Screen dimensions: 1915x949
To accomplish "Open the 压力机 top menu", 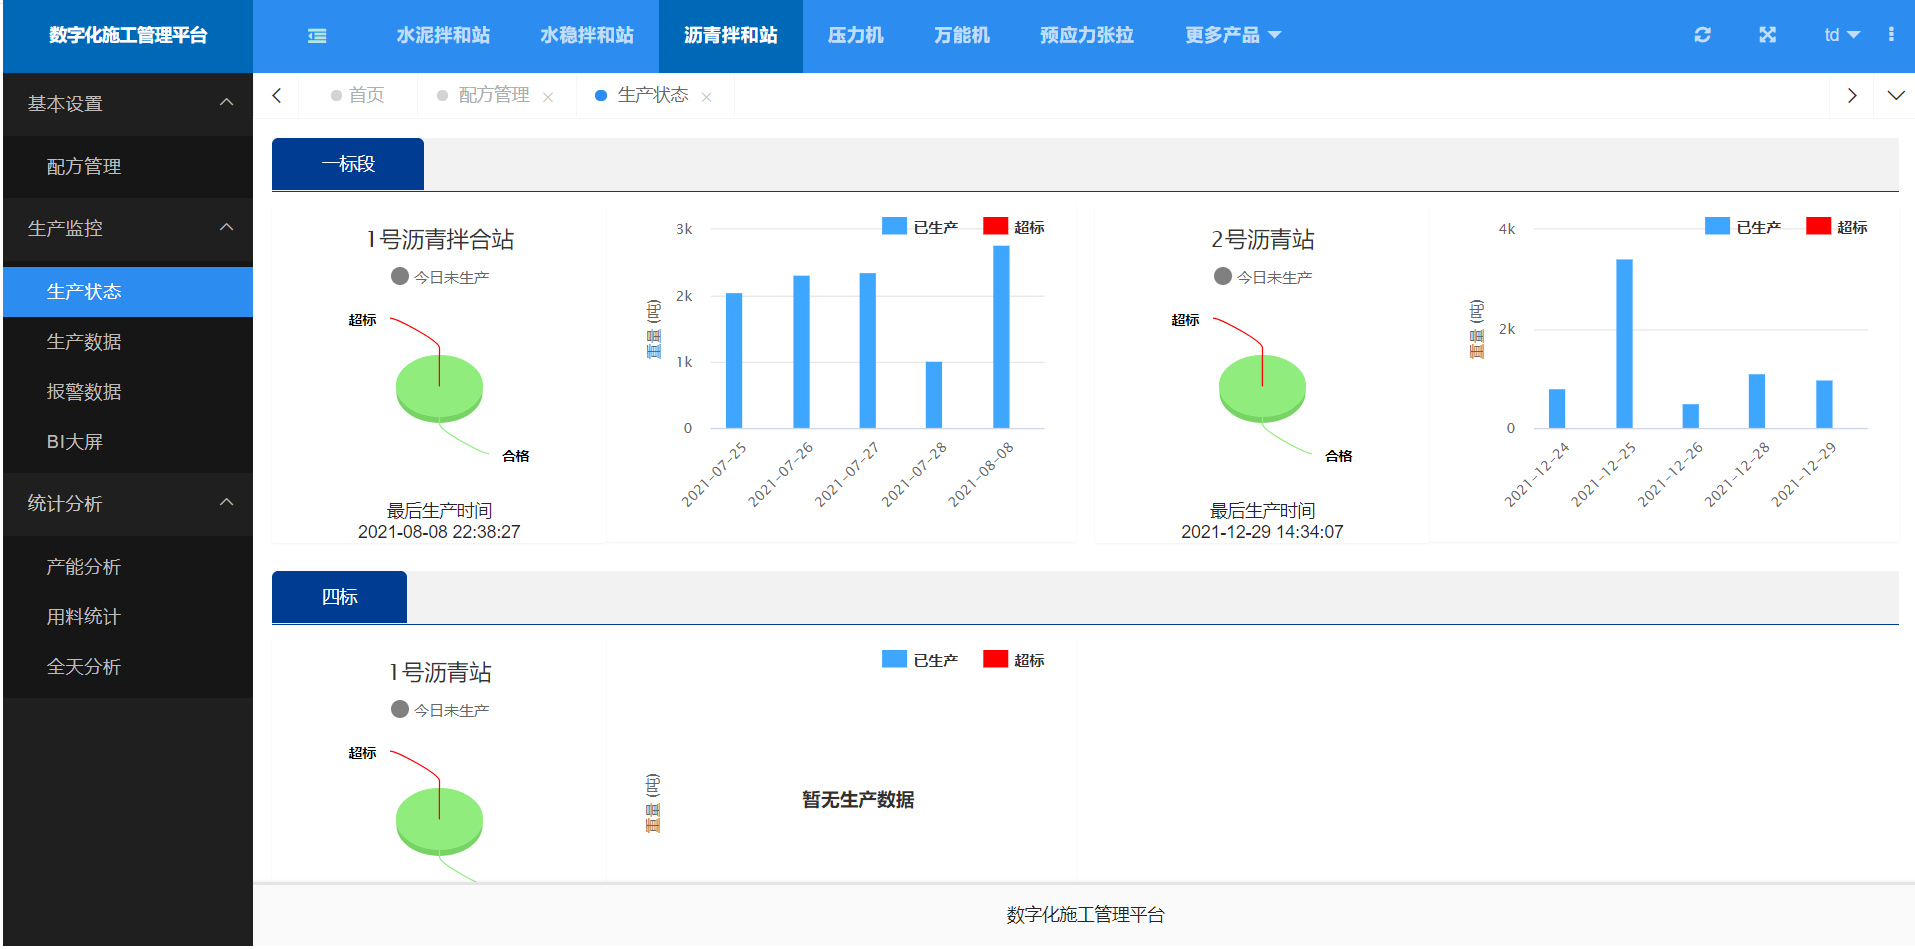I will [x=856, y=36].
